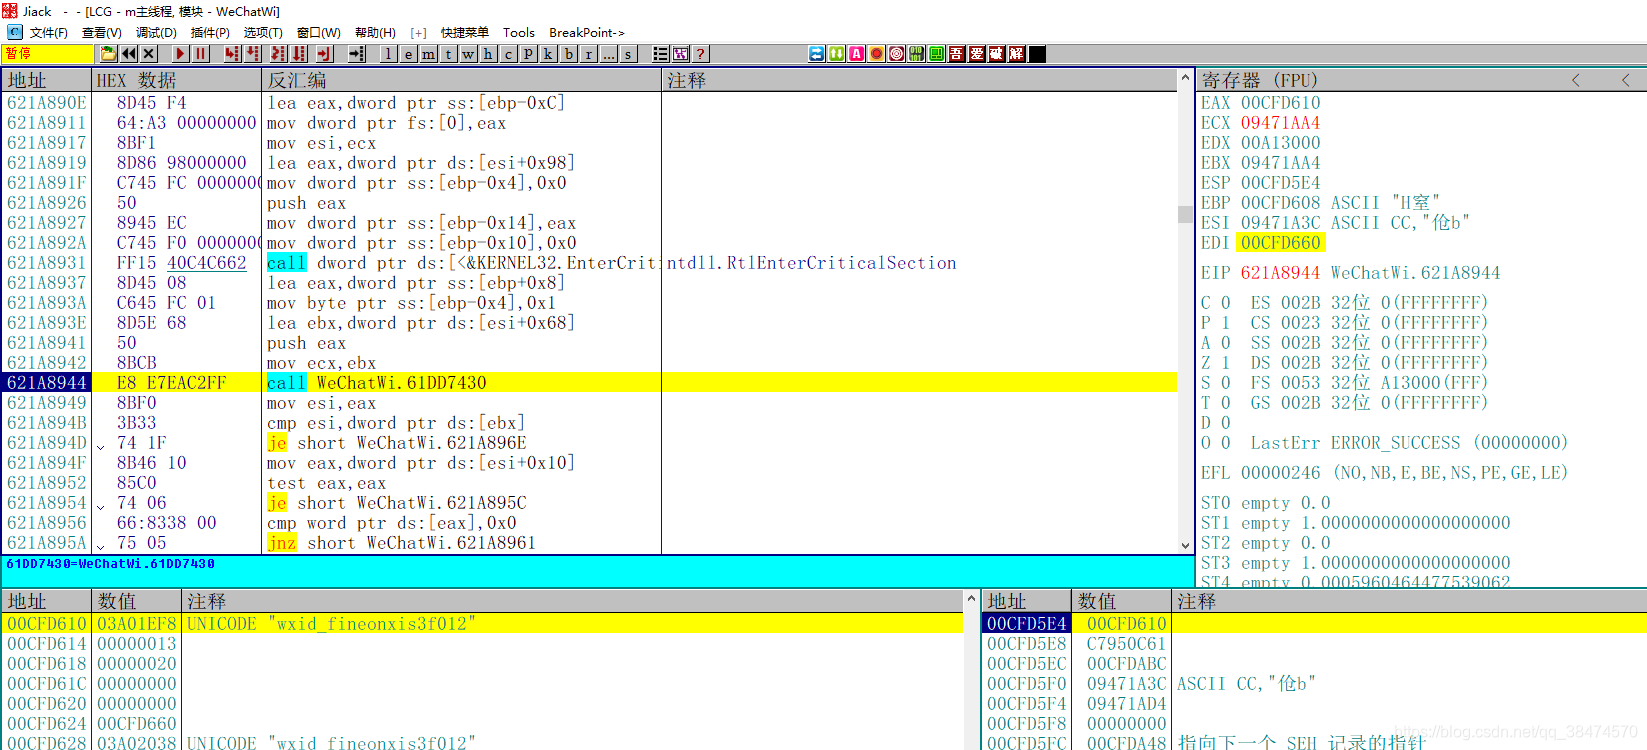This screenshot has width=1647, height=750.
Task: Click the blue swap arrows plugin icon
Action: [x=817, y=54]
